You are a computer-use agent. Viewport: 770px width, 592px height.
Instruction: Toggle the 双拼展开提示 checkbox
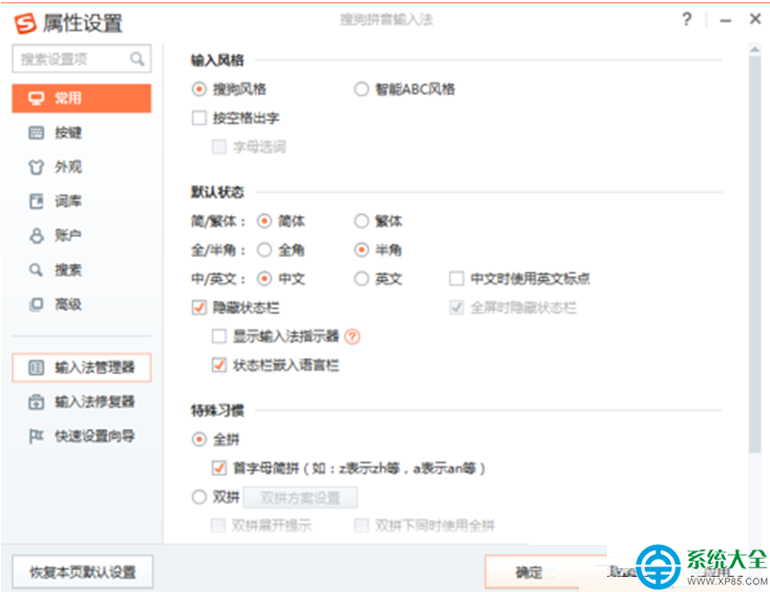[218, 526]
